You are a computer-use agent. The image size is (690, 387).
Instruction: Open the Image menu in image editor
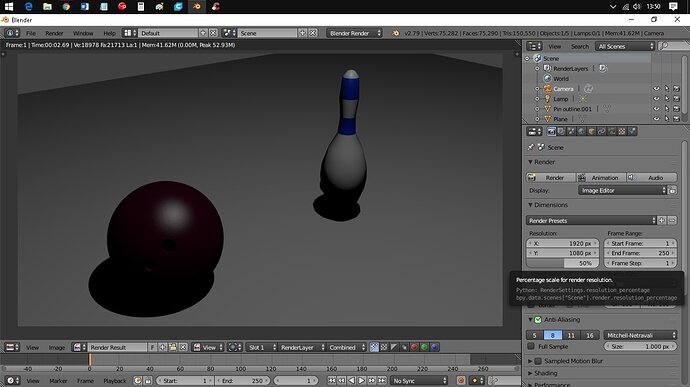[x=57, y=347]
